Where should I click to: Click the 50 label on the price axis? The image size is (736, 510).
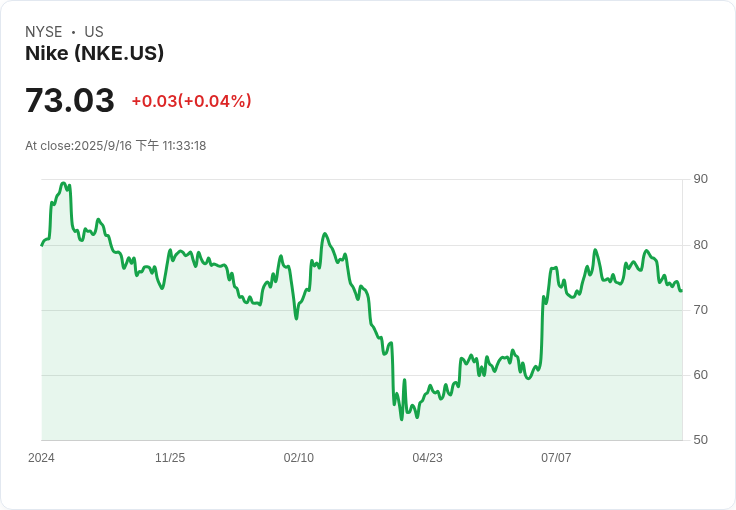pos(701,440)
